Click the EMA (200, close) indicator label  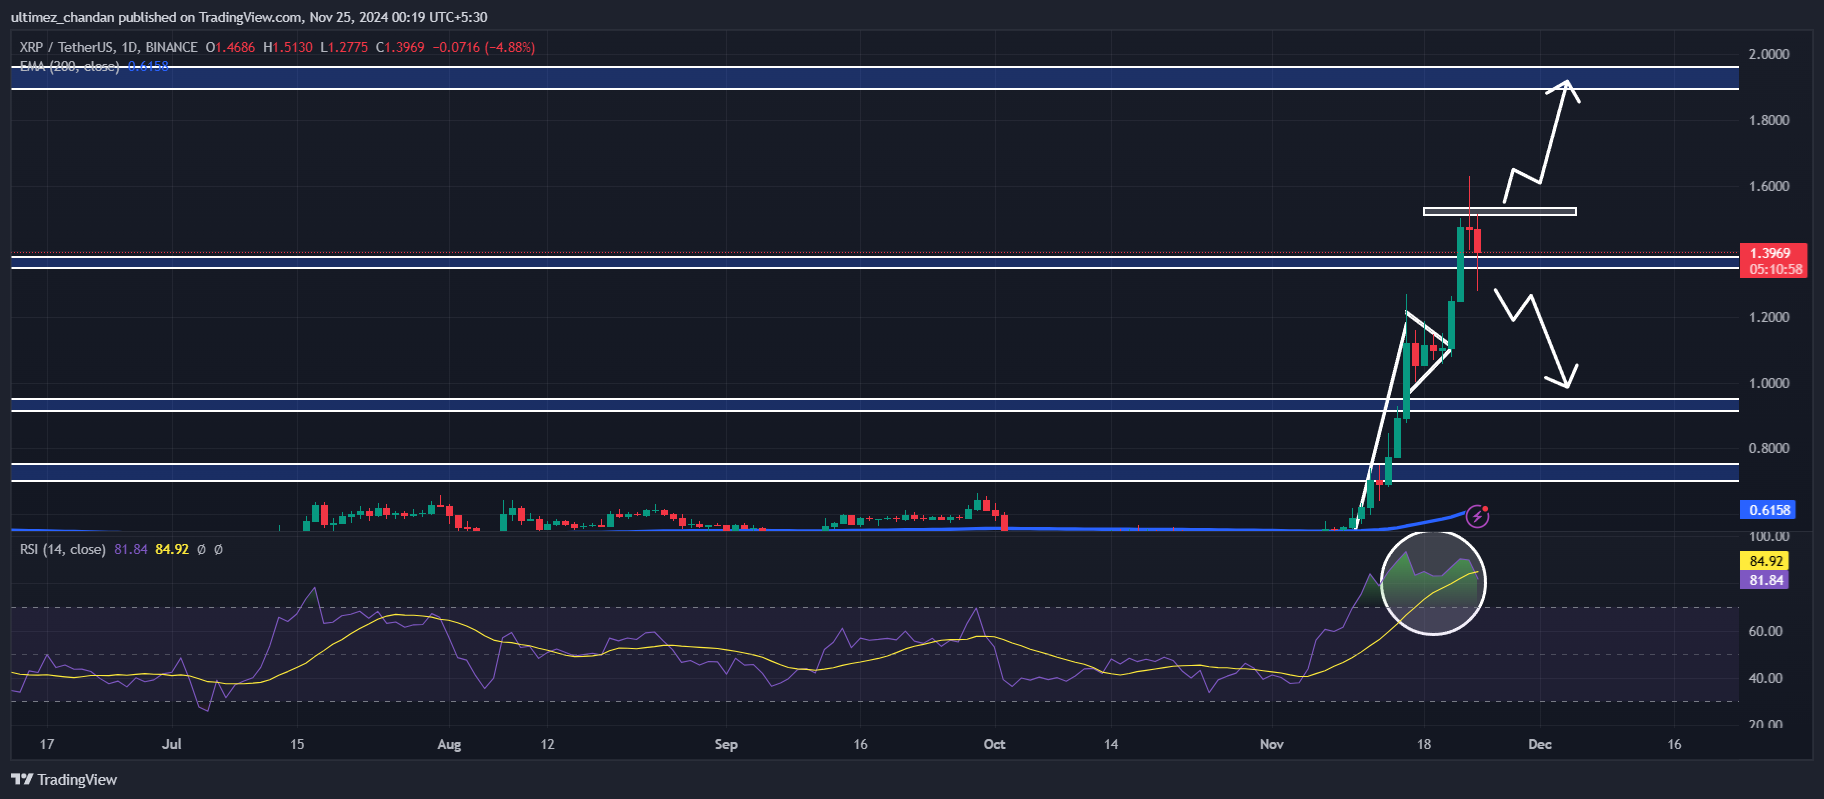pyautogui.click(x=70, y=66)
